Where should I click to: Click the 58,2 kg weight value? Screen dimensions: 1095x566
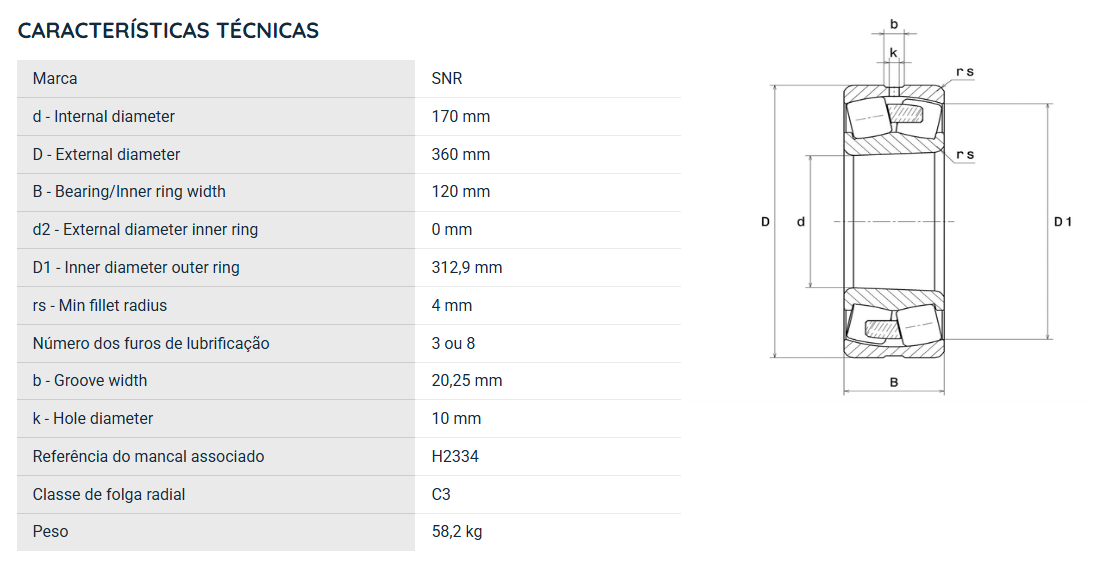(x=457, y=532)
